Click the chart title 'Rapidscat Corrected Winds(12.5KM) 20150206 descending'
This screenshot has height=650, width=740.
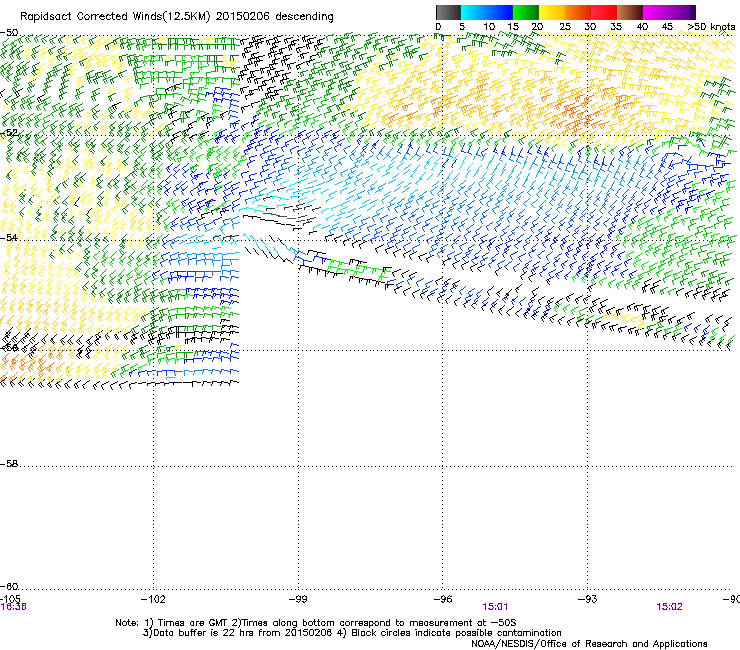pyautogui.click(x=177, y=17)
